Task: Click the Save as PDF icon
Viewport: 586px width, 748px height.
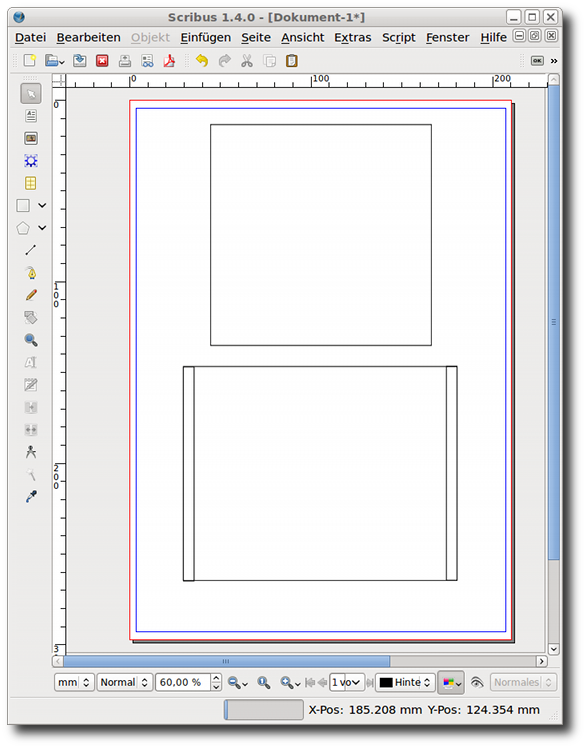Action: click(169, 61)
